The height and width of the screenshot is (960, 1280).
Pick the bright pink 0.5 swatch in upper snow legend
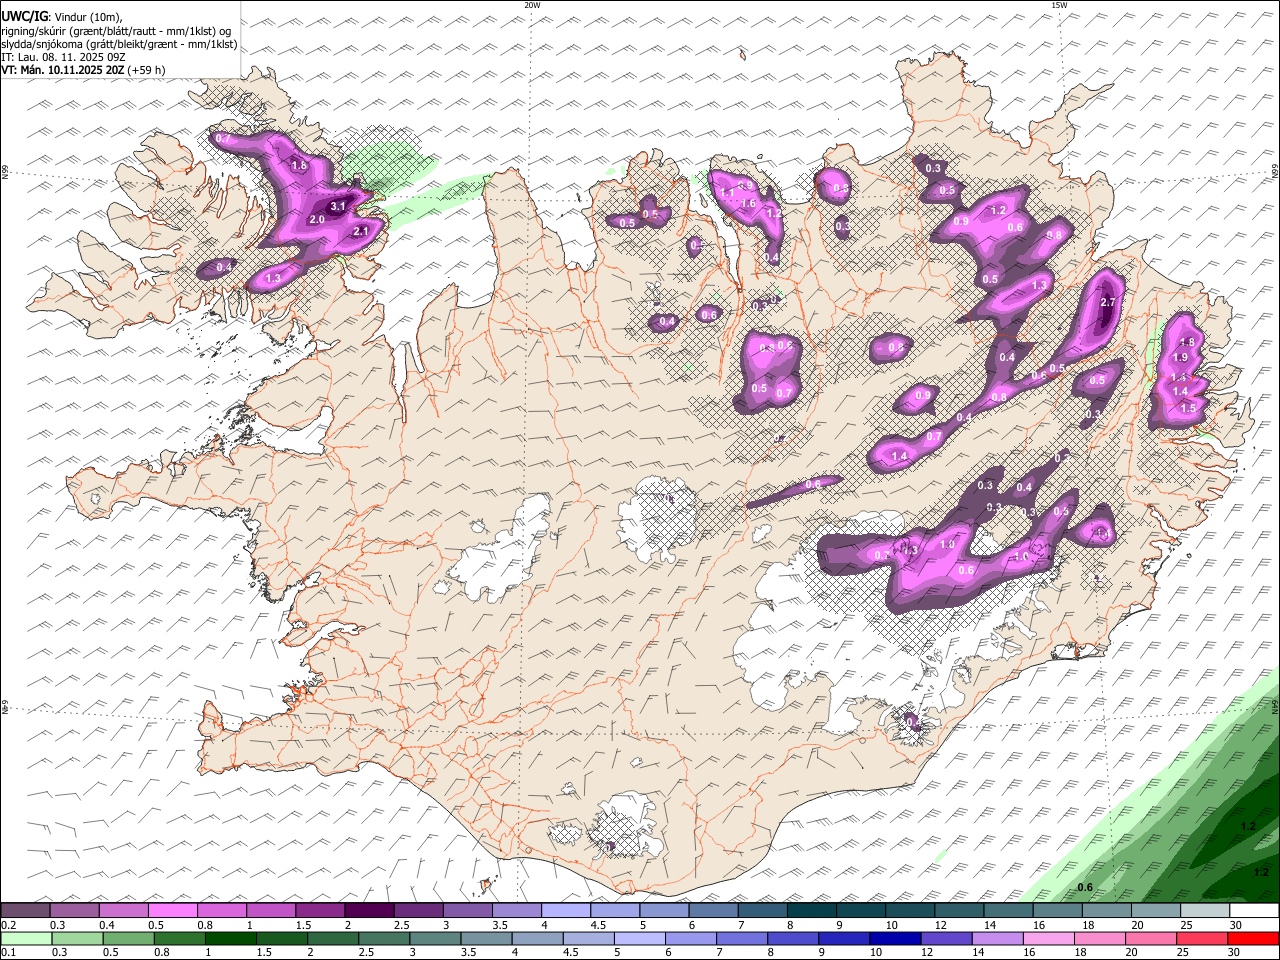173,910
